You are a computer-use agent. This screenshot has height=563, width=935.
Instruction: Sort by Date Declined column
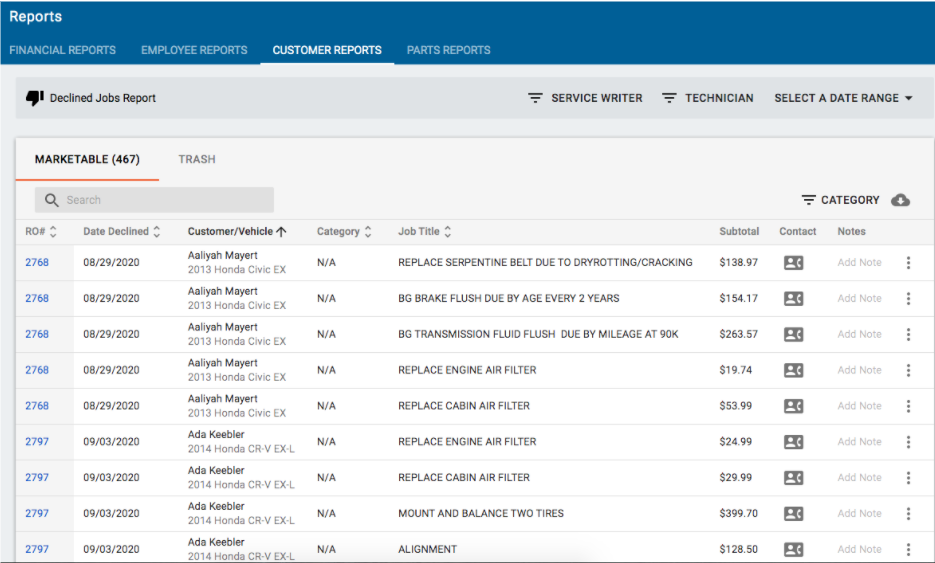coord(121,232)
